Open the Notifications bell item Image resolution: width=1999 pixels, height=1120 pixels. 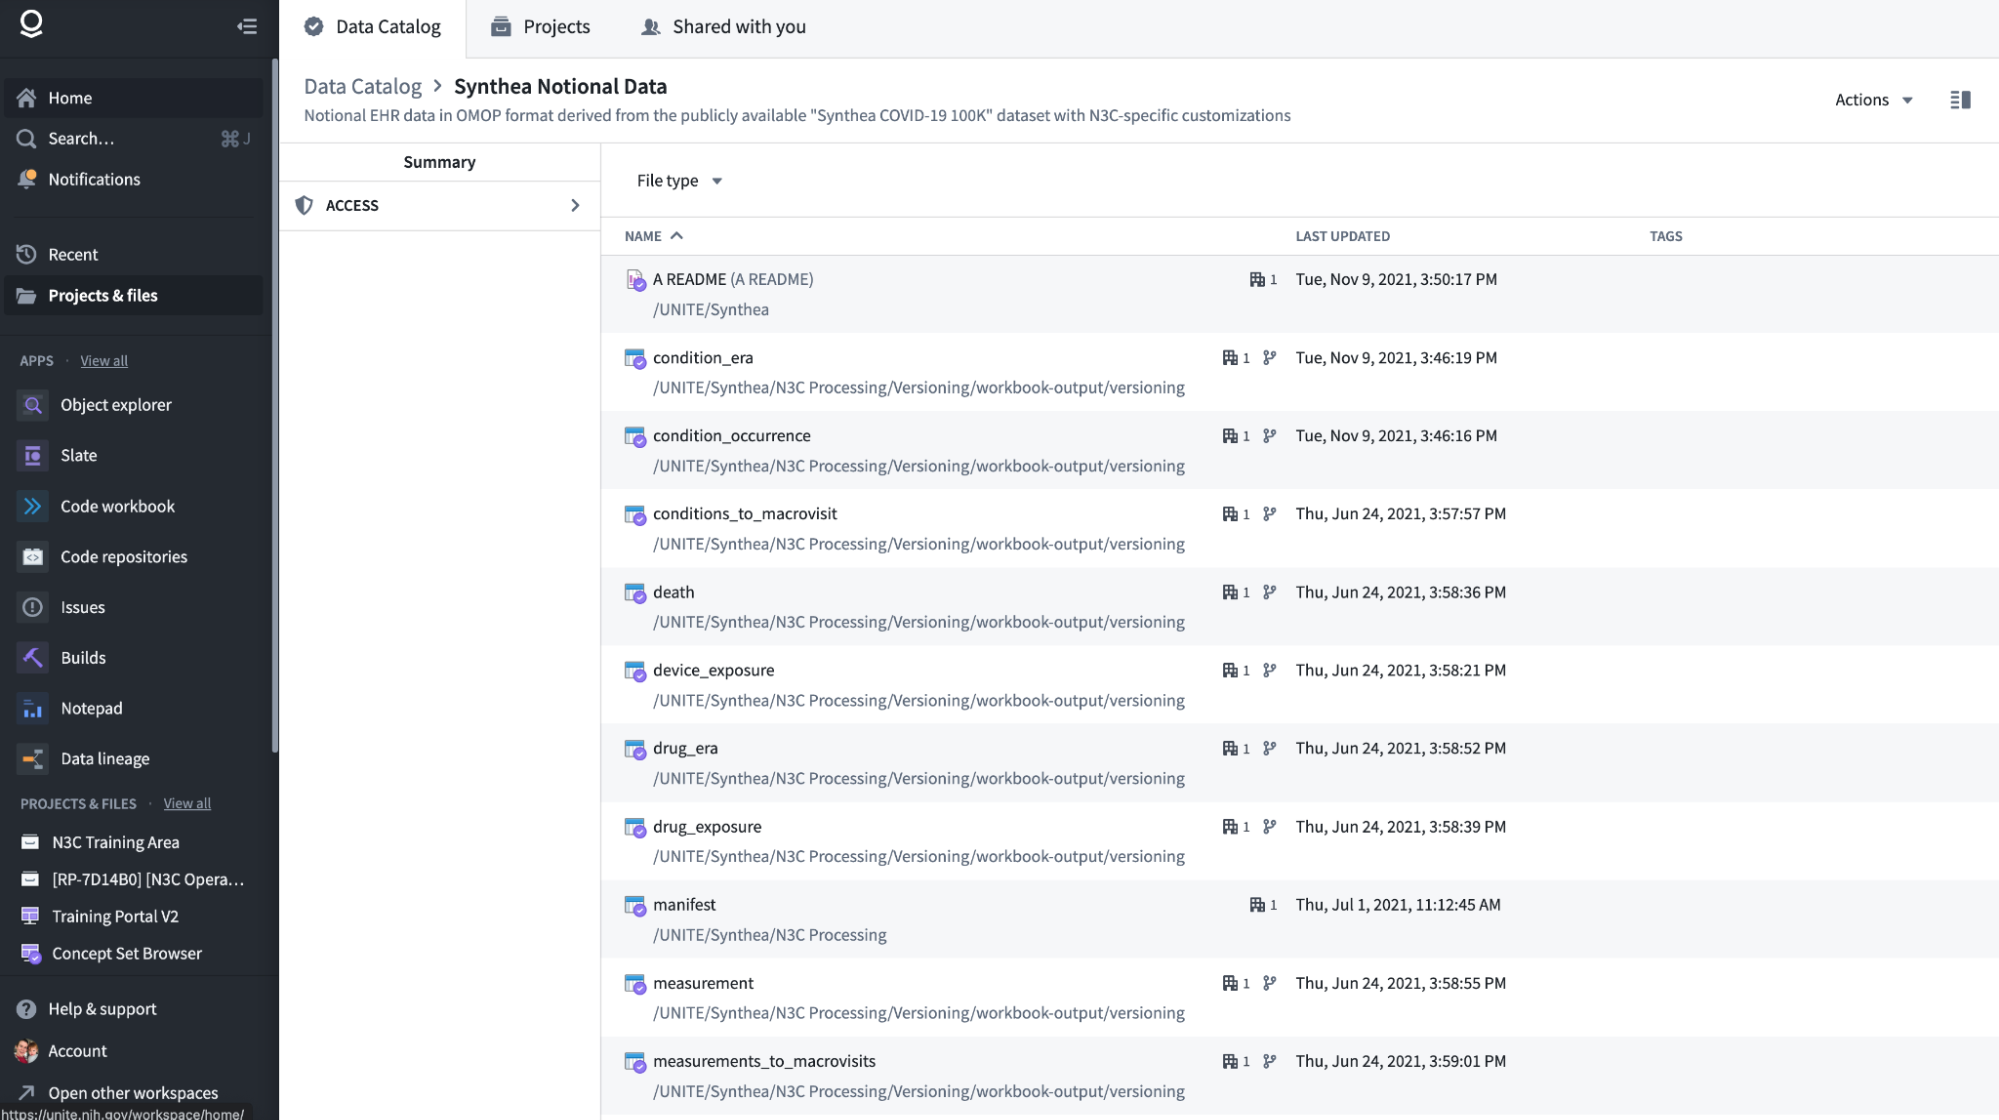[94, 180]
